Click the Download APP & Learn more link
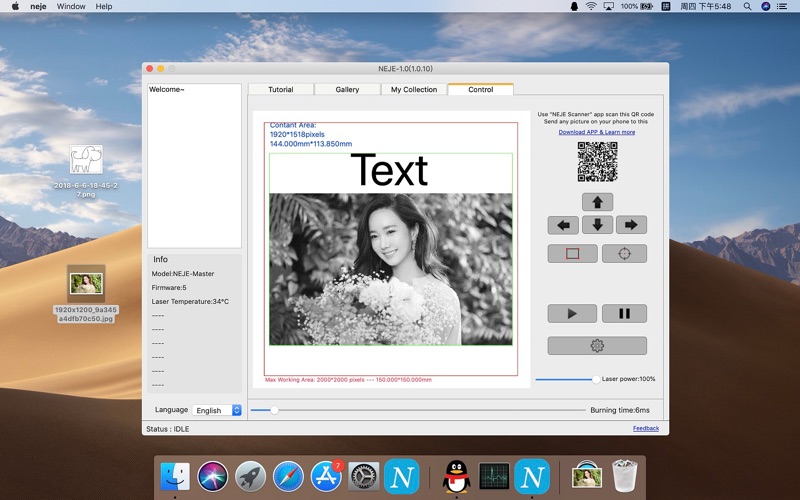 click(596, 132)
